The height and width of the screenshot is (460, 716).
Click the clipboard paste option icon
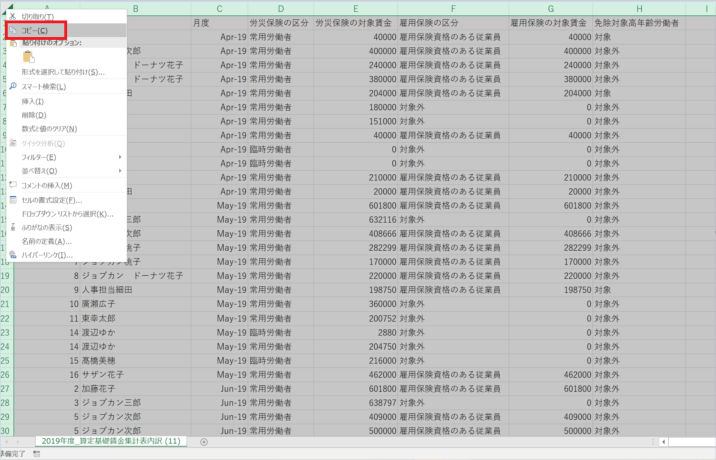[28, 57]
